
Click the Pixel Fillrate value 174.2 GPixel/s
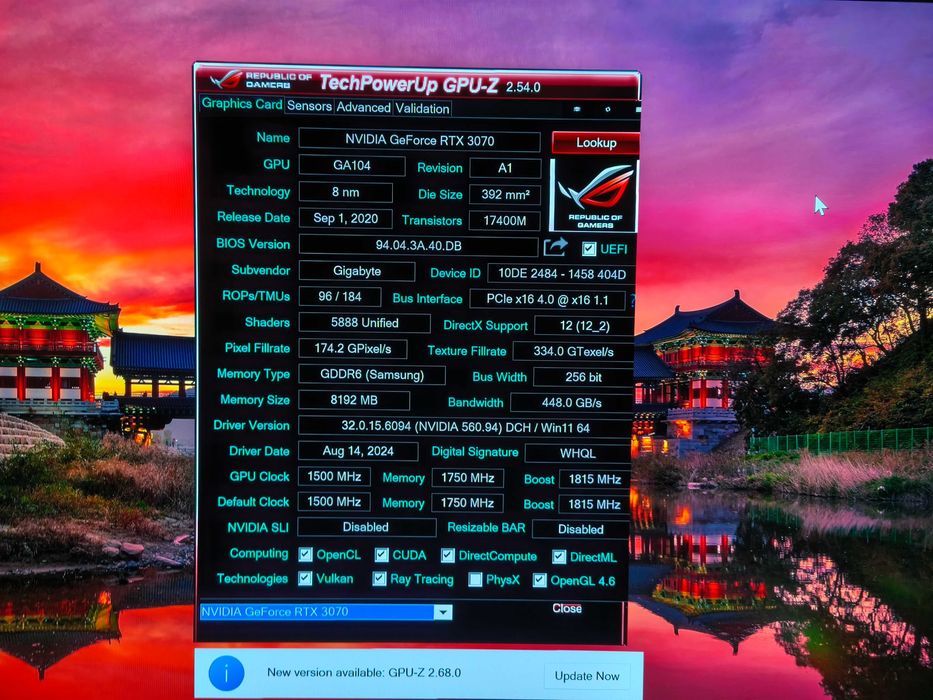click(x=353, y=349)
